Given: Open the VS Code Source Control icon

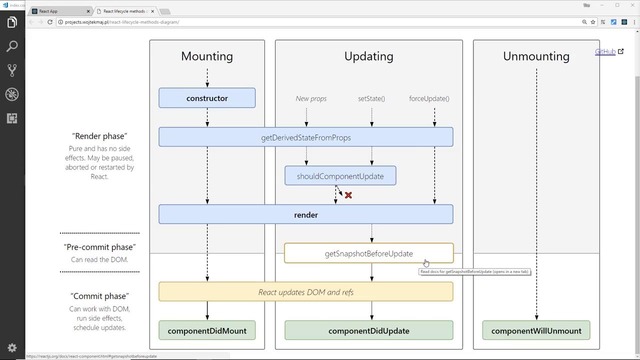Looking at the screenshot, I should click(12, 70).
